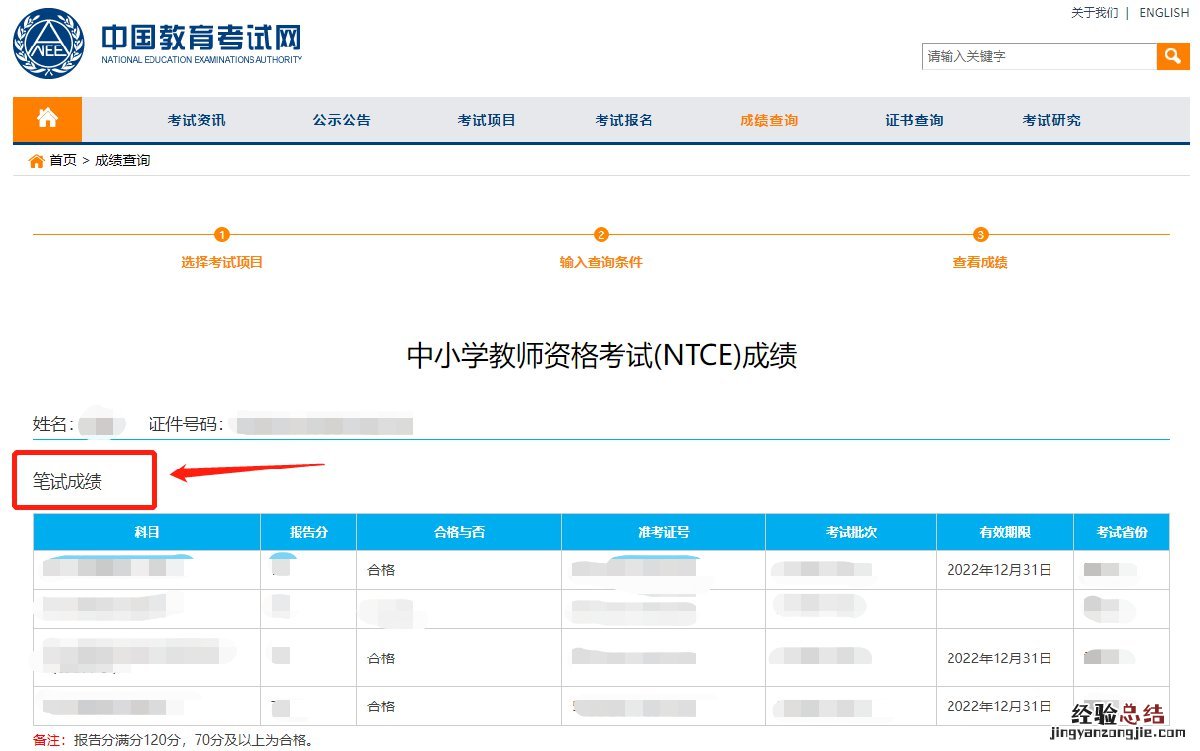The height and width of the screenshot is (751, 1200).
Task: Open the 公示公告 menu
Action: point(341,120)
